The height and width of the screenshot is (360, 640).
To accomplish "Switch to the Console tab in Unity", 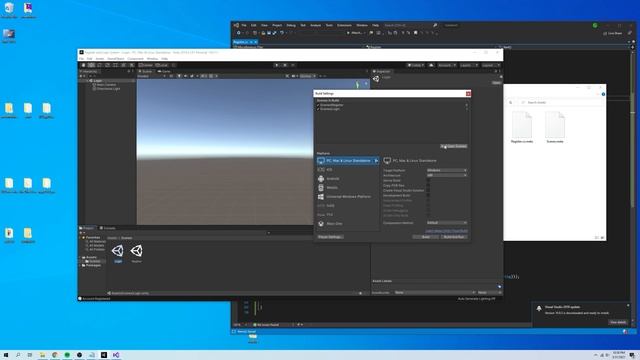I will [107, 228].
